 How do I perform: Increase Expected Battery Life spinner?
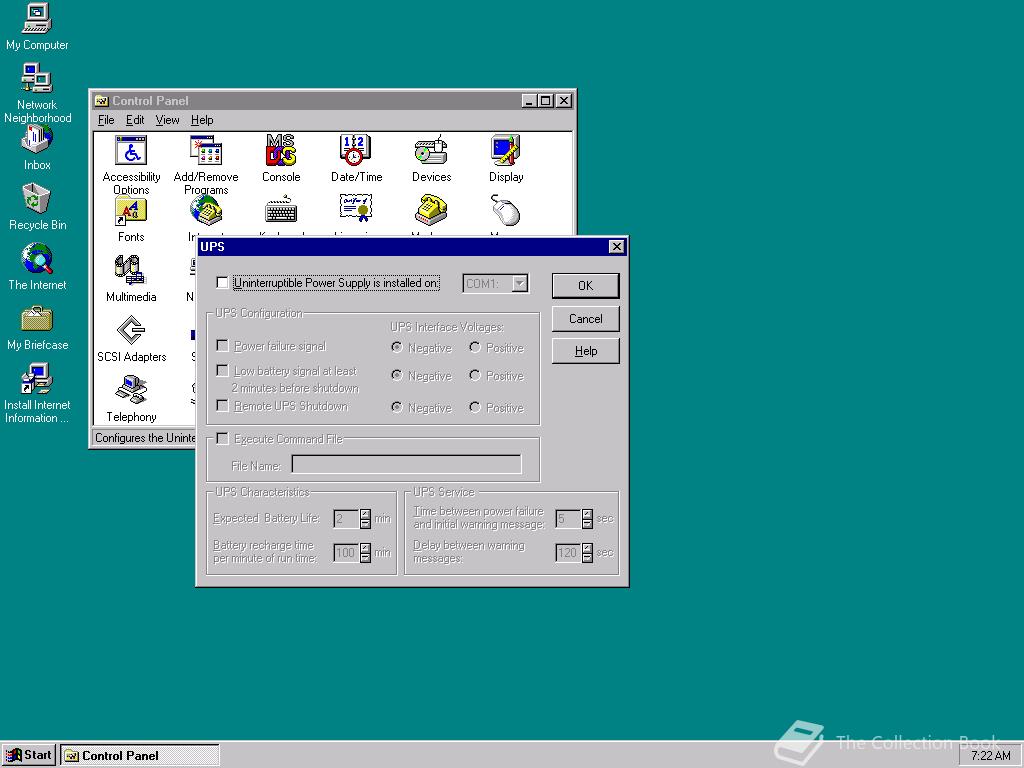(365, 514)
